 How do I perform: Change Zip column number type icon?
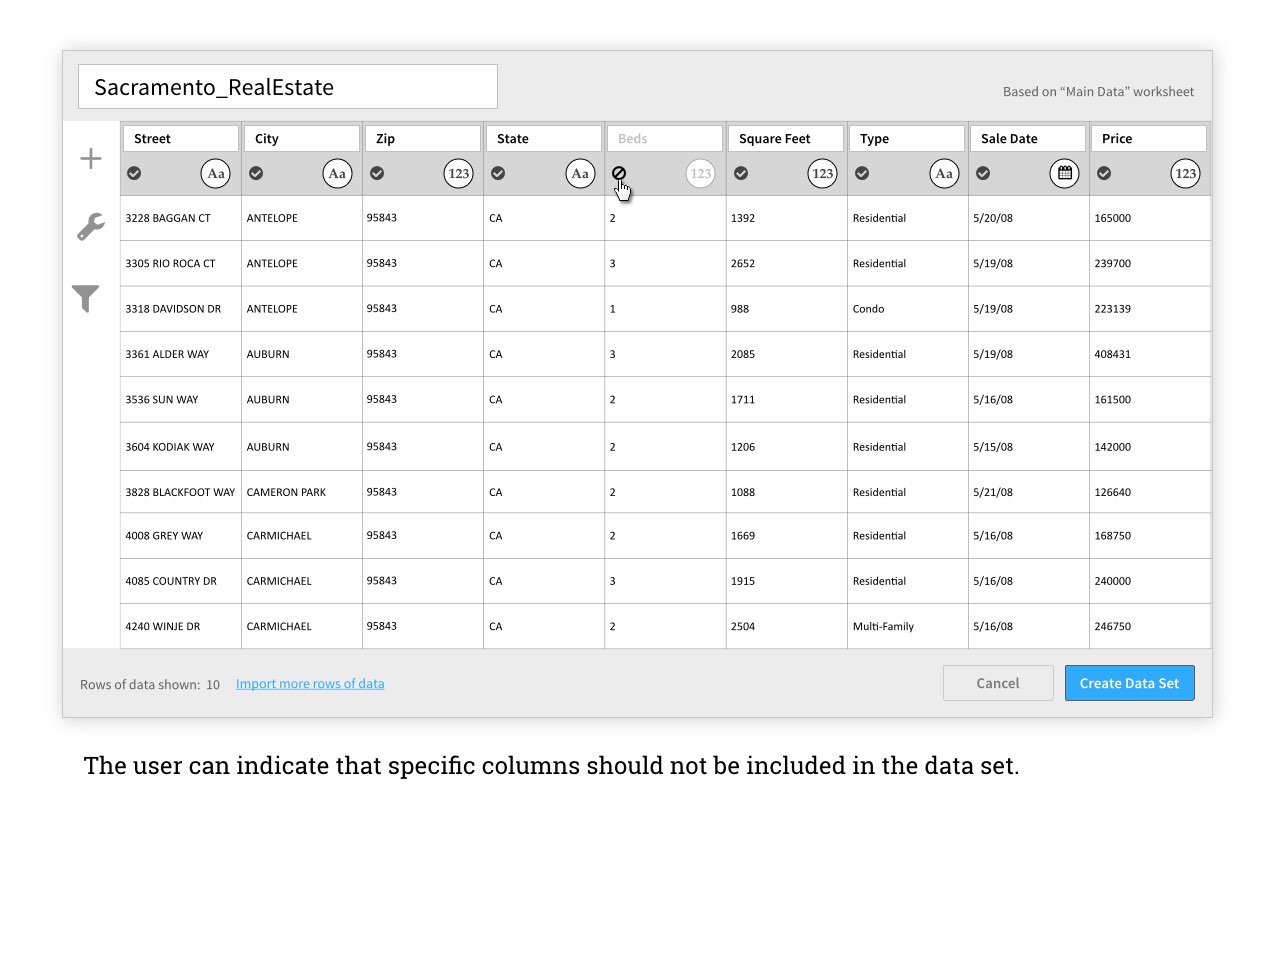tap(459, 174)
